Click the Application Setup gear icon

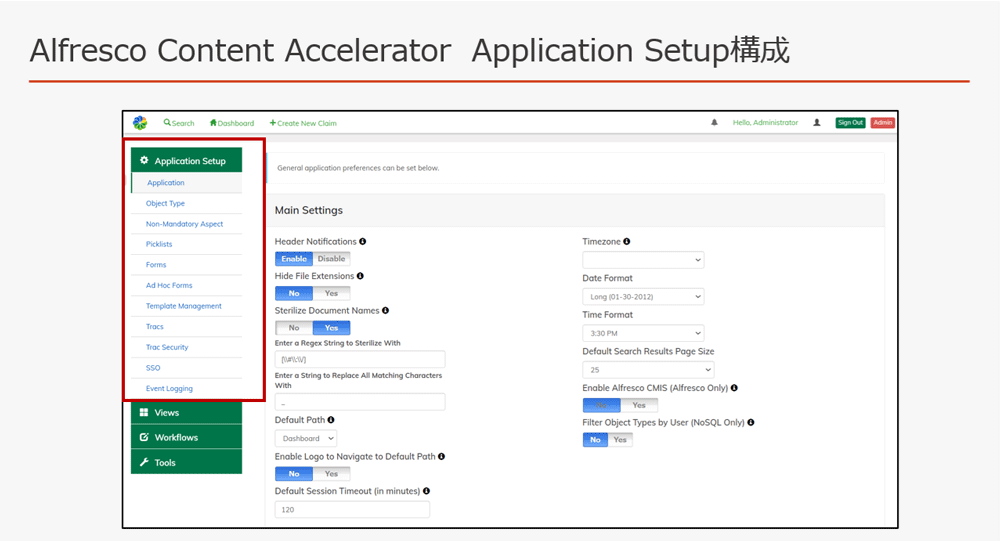(x=144, y=160)
